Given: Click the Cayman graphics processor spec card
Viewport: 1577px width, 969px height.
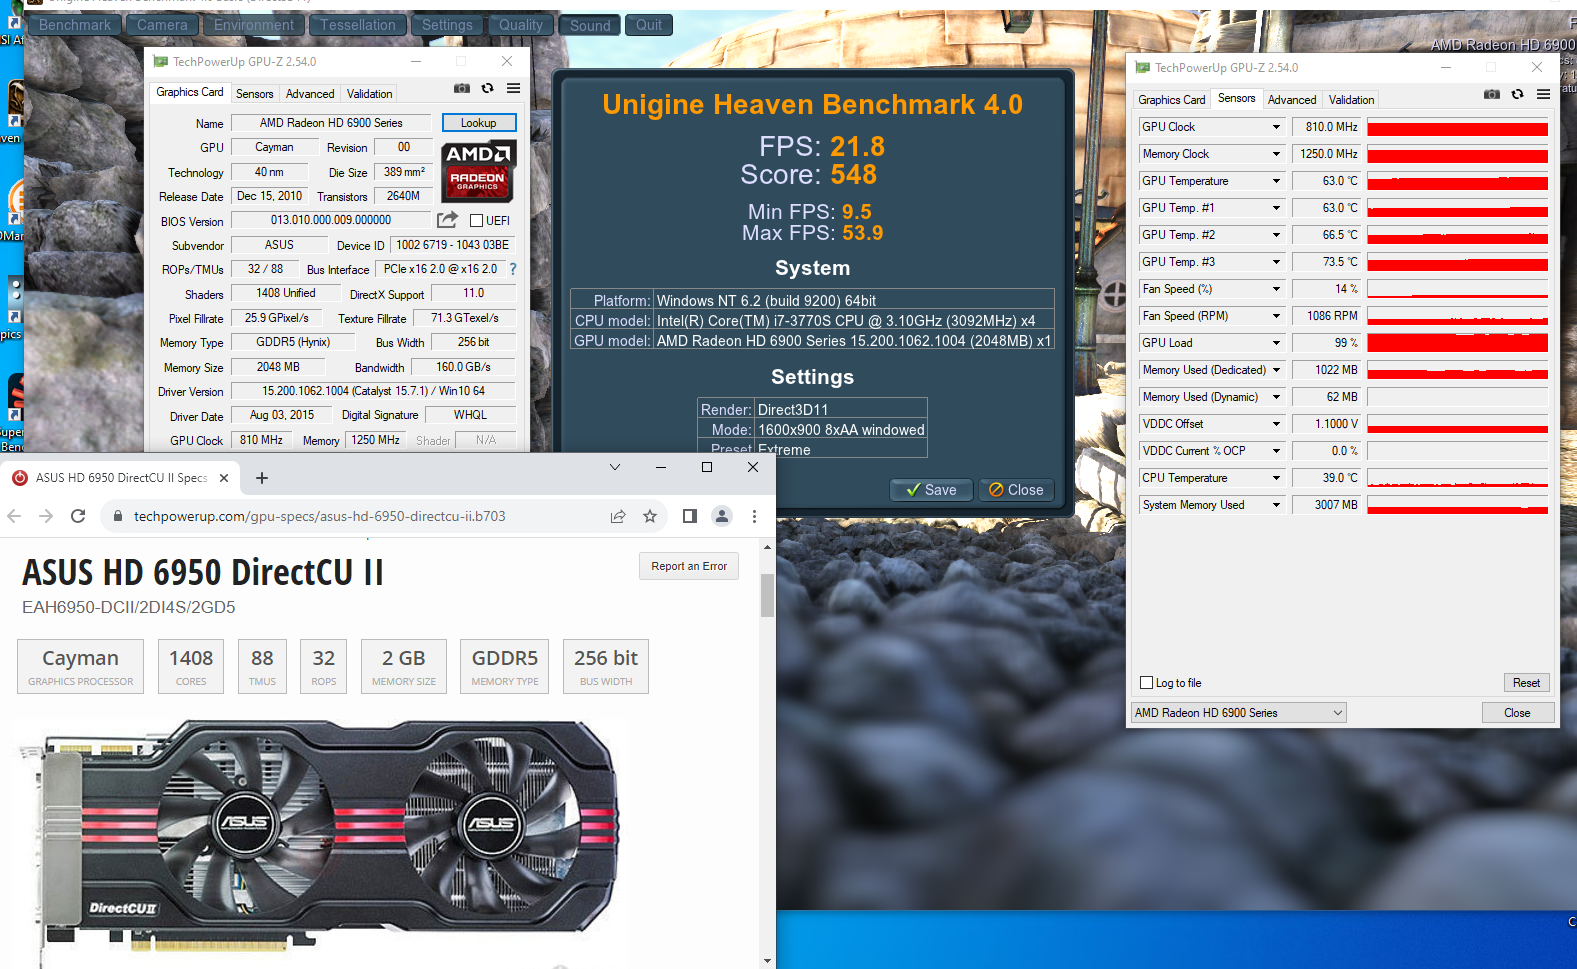Looking at the screenshot, I should click(81, 667).
